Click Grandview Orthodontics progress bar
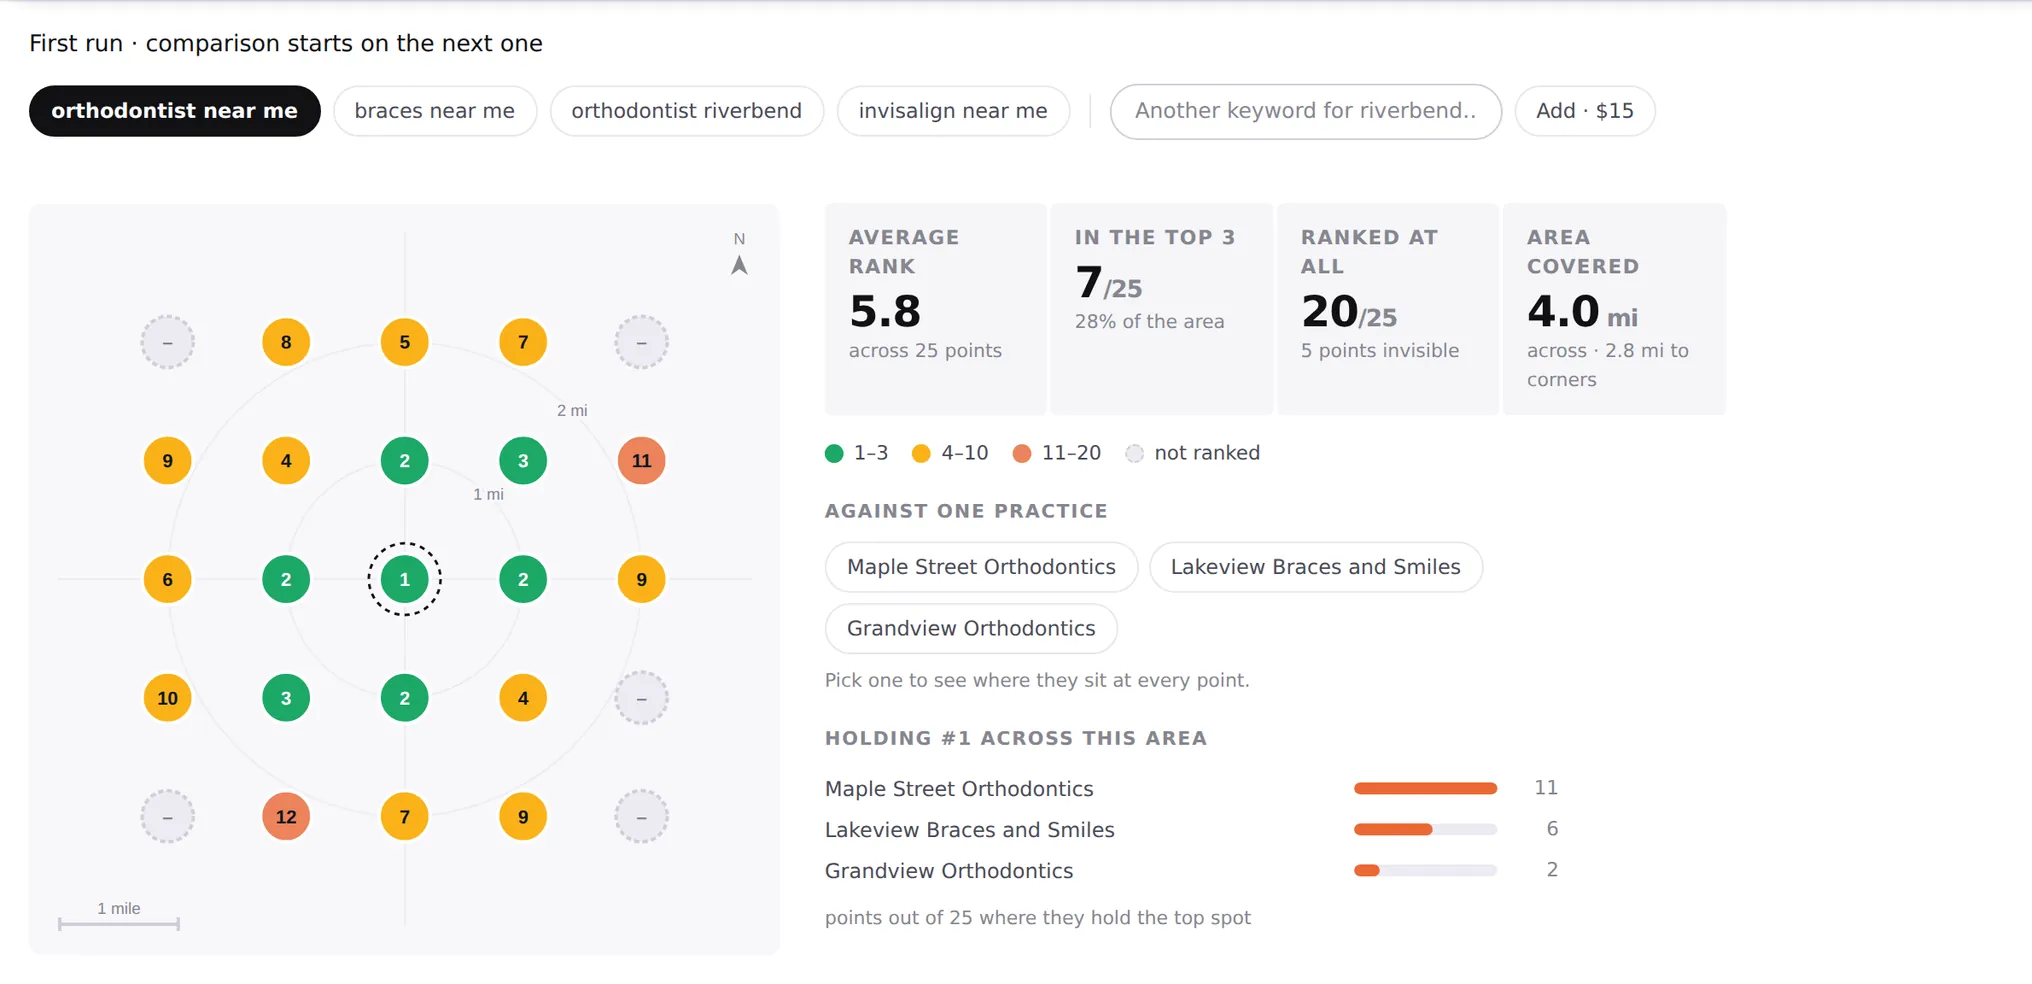 1425,870
